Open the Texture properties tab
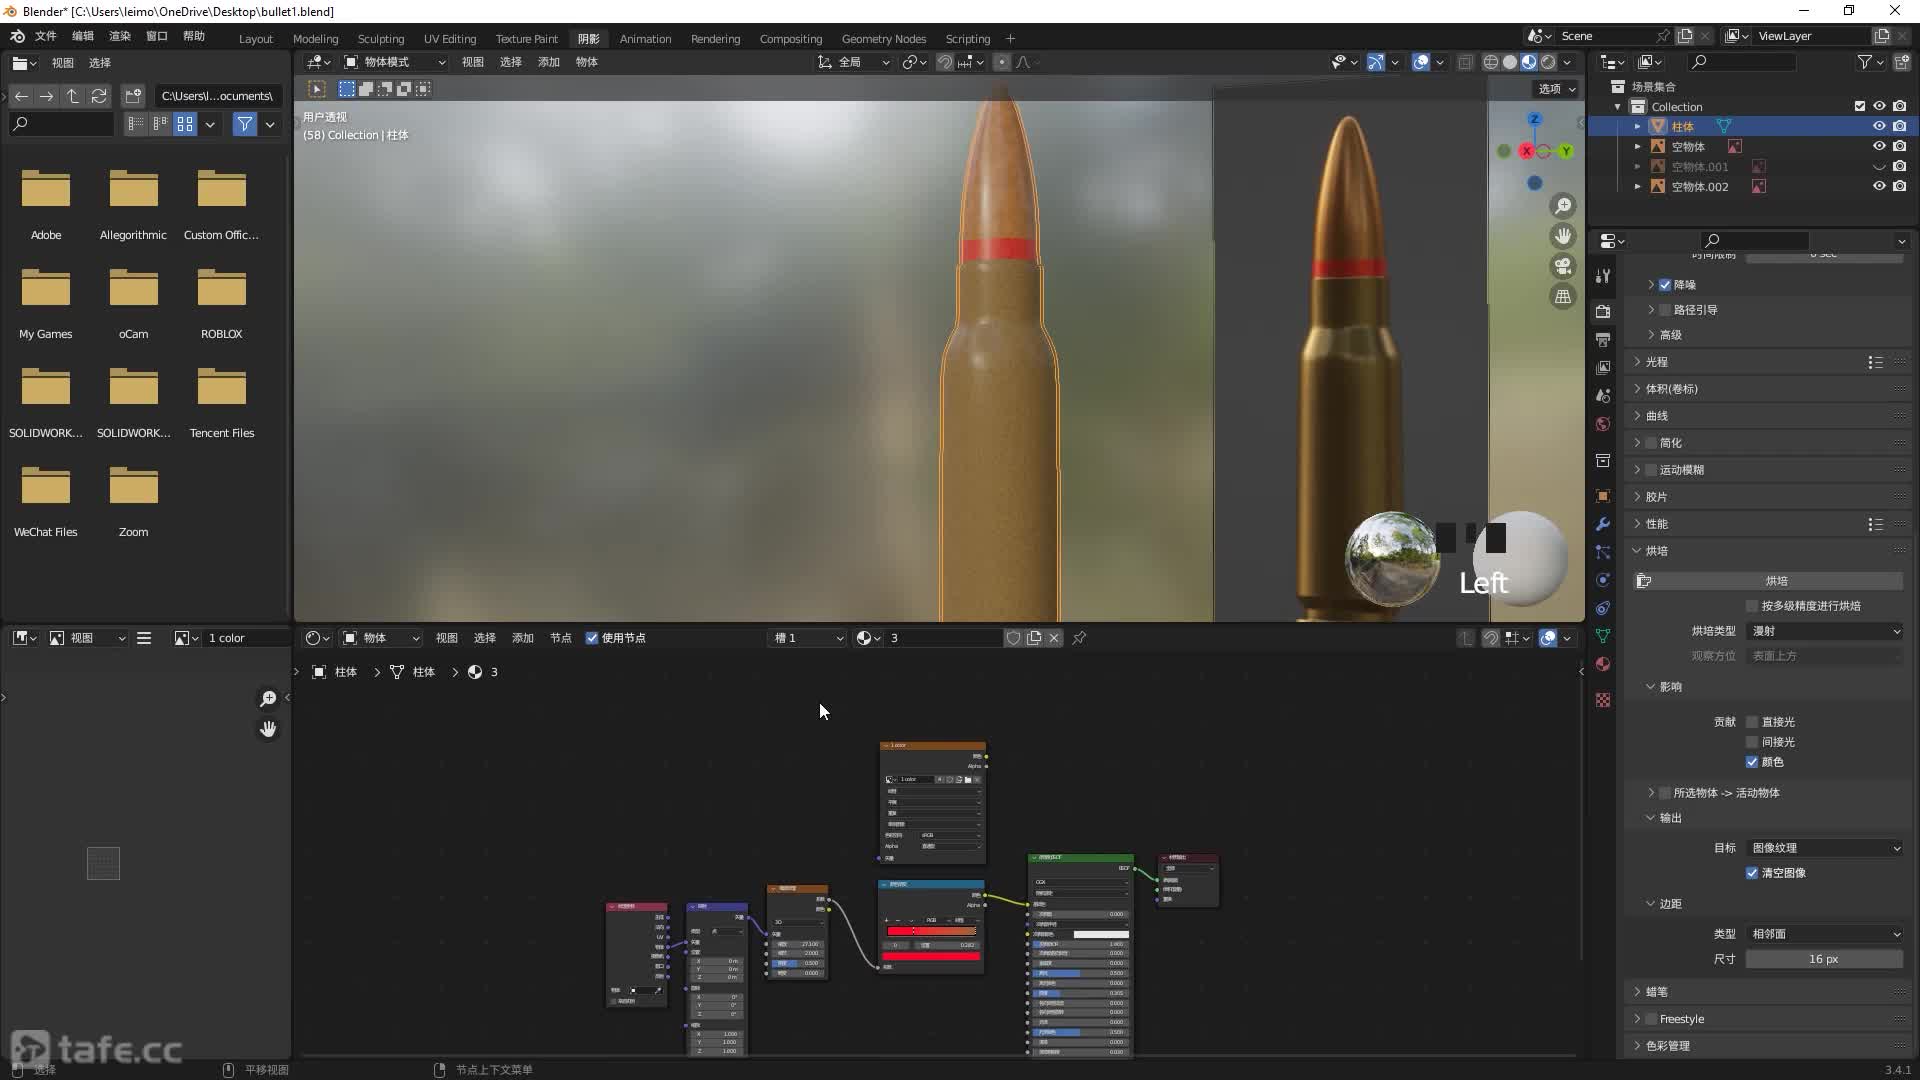 point(1603,700)
